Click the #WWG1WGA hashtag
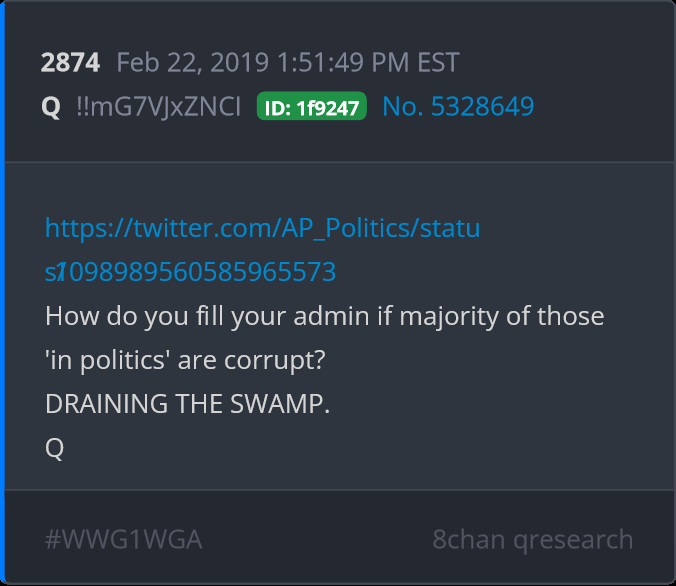The width and height of the screenshot is (676, 586). coord(123,539)
